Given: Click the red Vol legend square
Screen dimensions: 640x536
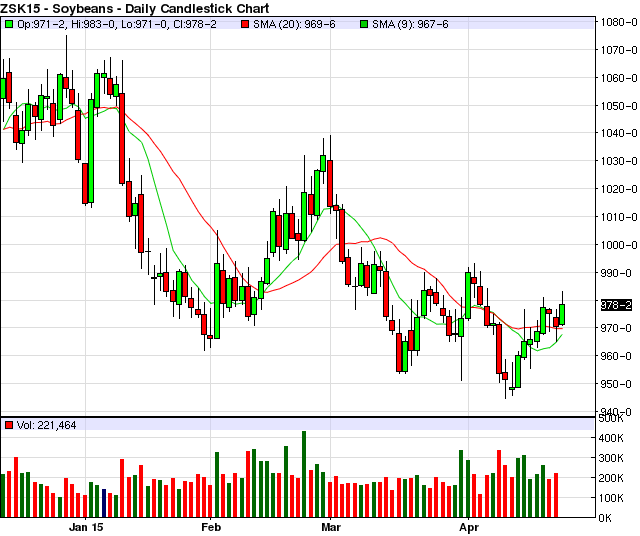Looking at the screenshot, I should pos(9,425).
